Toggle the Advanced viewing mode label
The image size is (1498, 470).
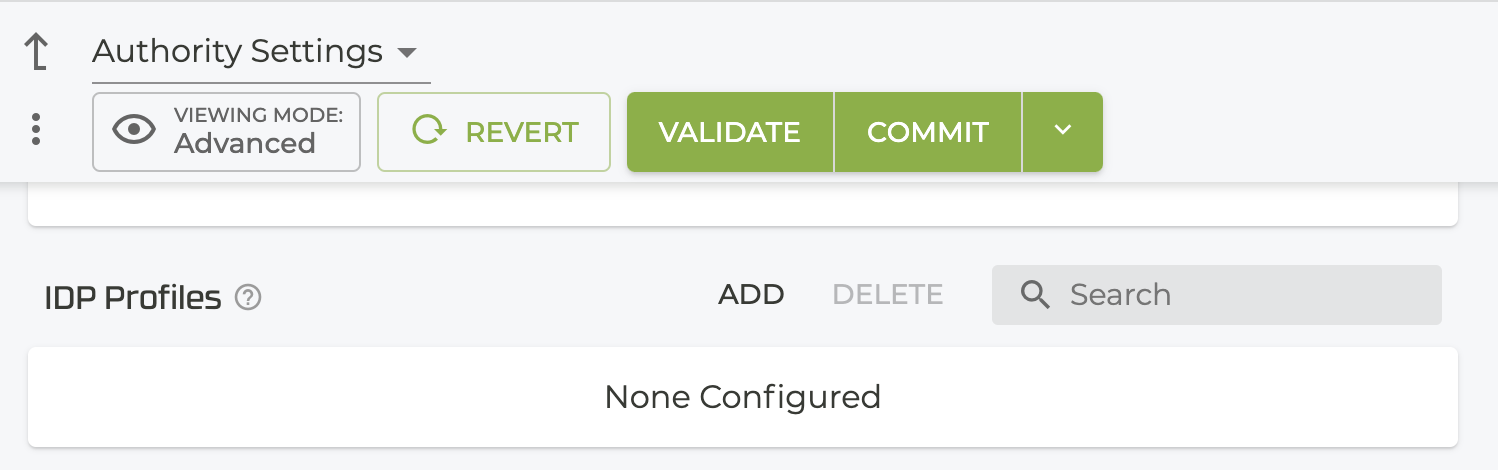point(245,144)
